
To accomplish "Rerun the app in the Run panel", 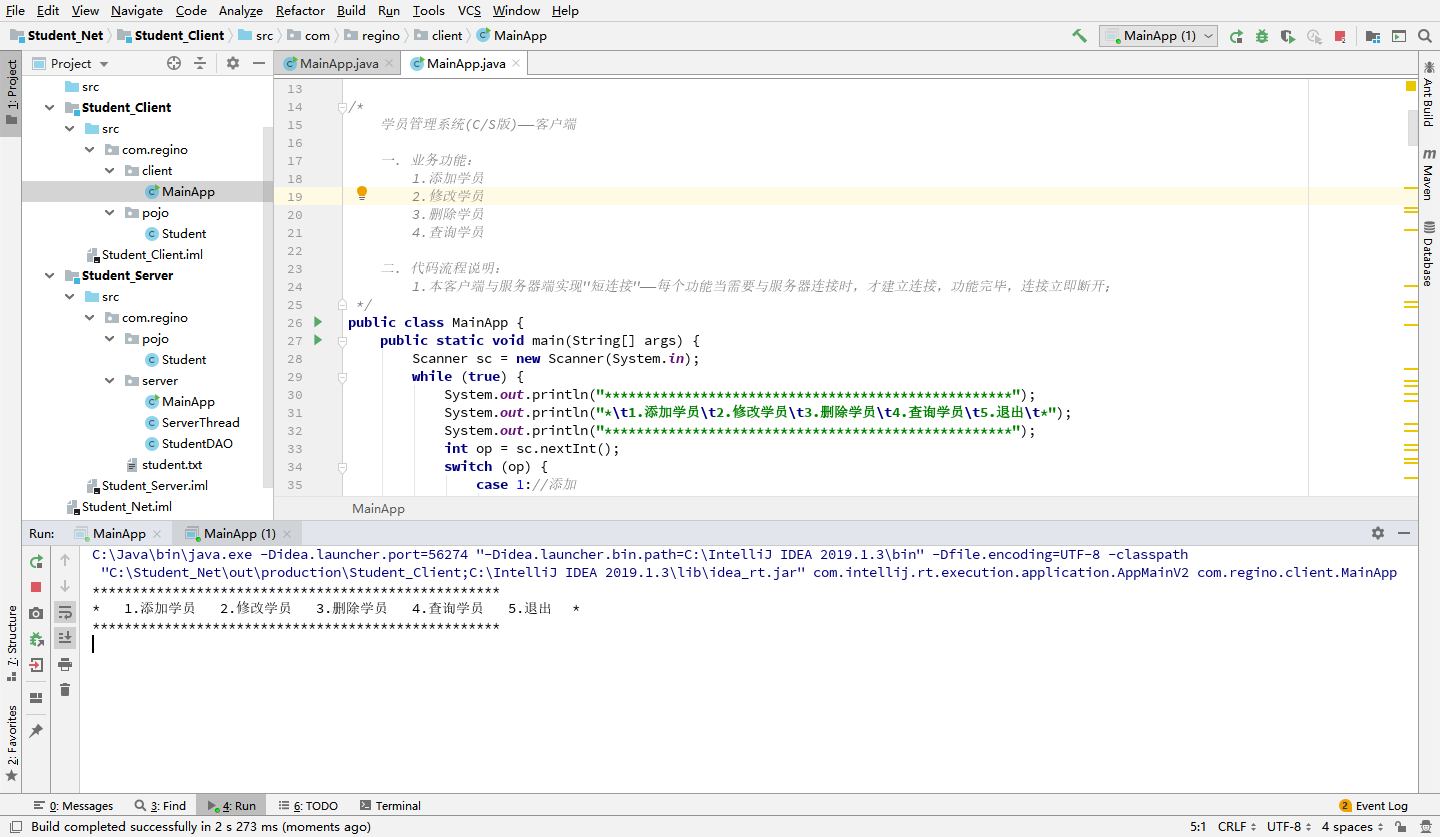I will (x=36, y=561).
